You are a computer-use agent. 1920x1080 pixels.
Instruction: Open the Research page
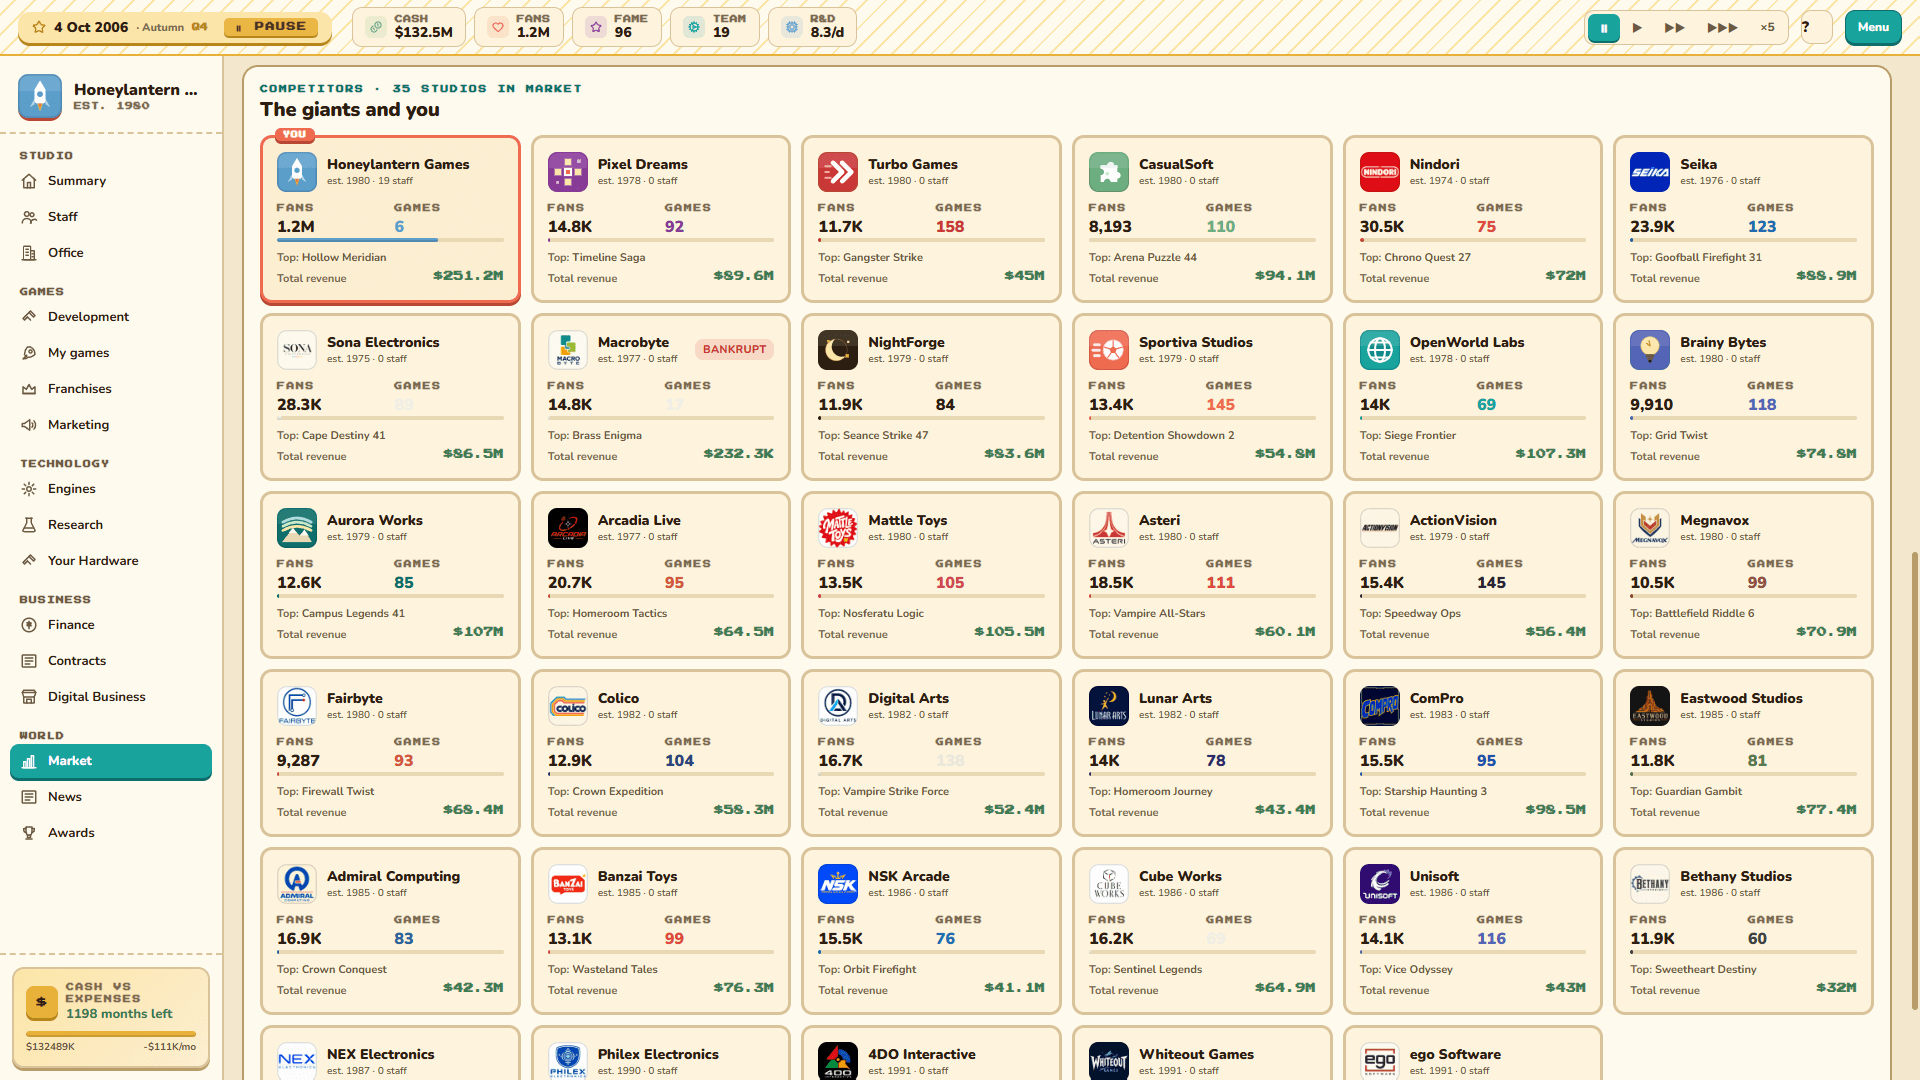tap(111, 525)
